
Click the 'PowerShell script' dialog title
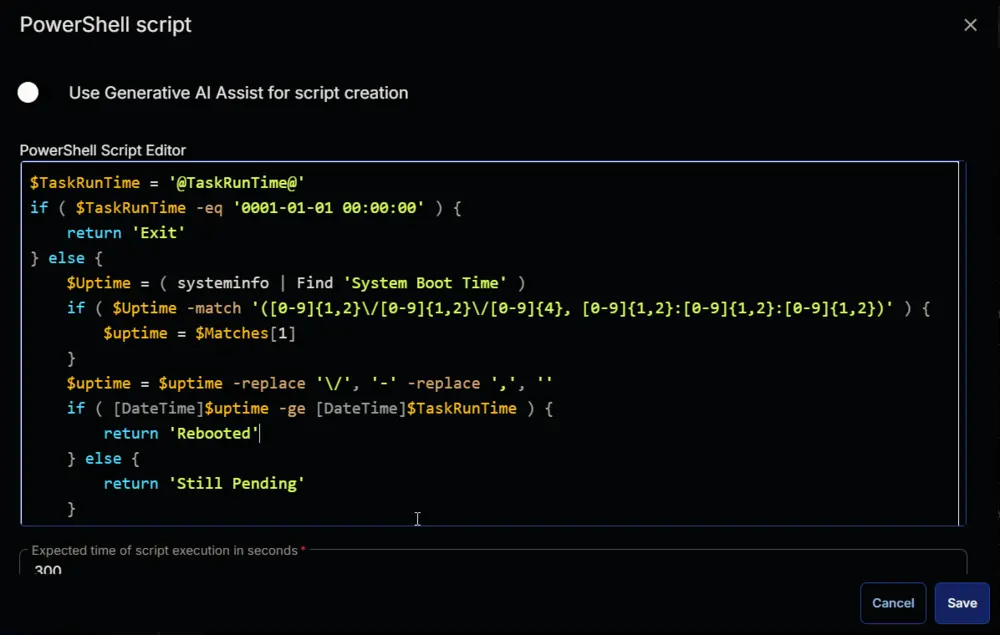105,25
